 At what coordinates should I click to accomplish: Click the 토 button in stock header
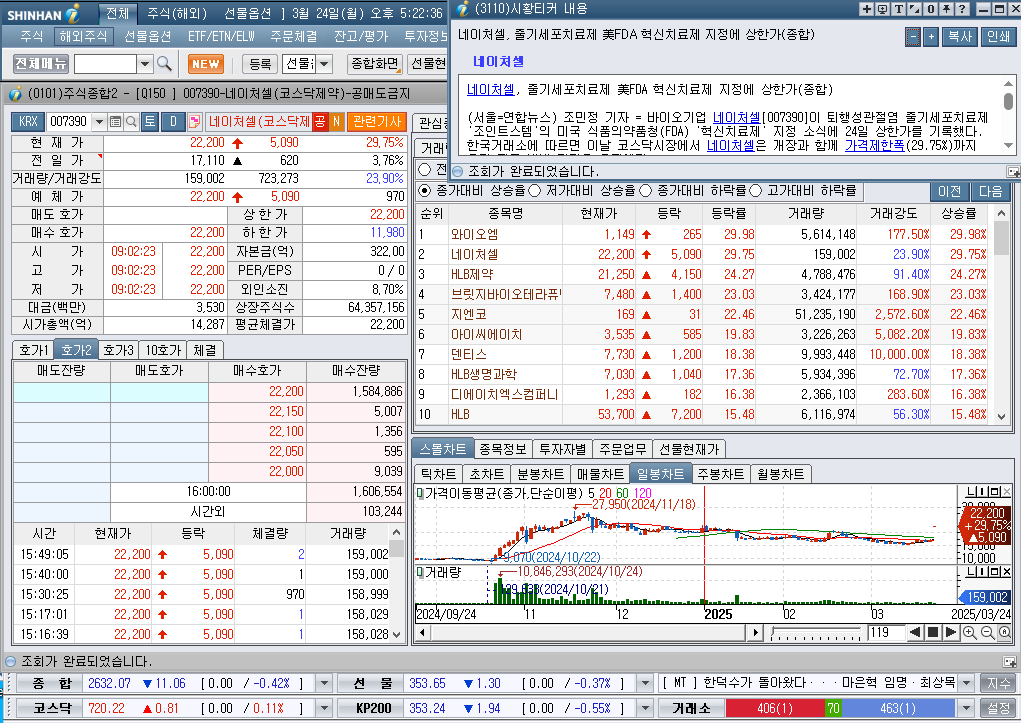point(150,122)
